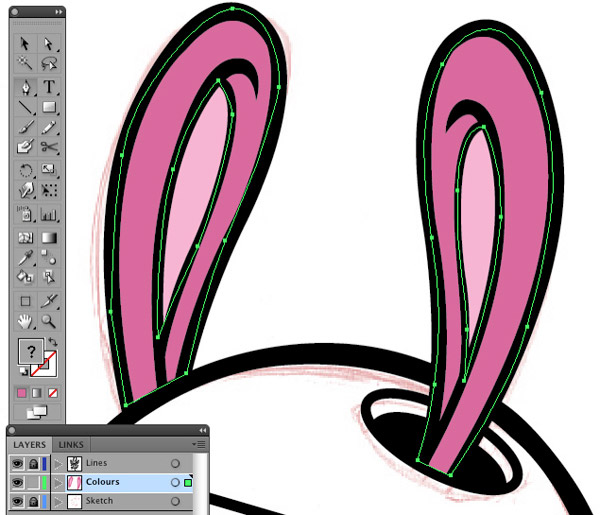Apply the None fill mode button

point(52,393)
